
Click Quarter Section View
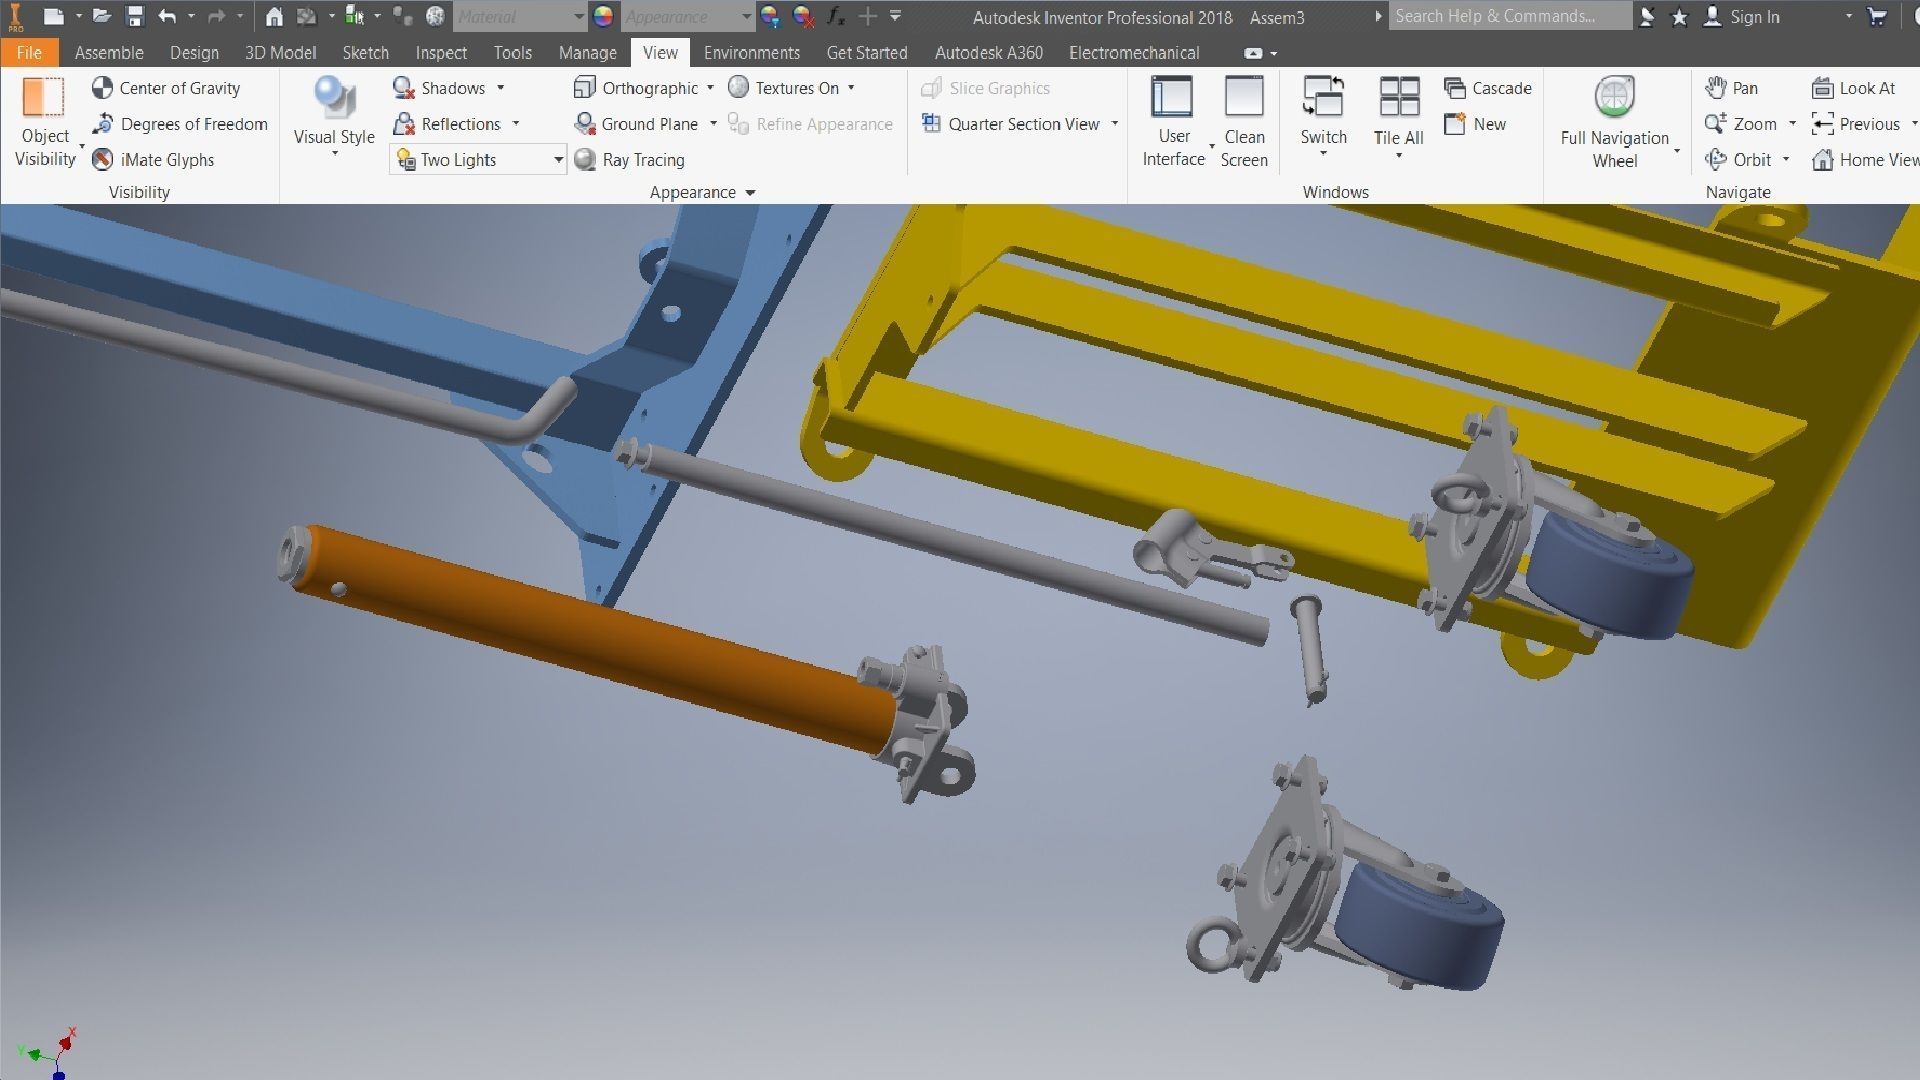click(x=1010, y=124)
